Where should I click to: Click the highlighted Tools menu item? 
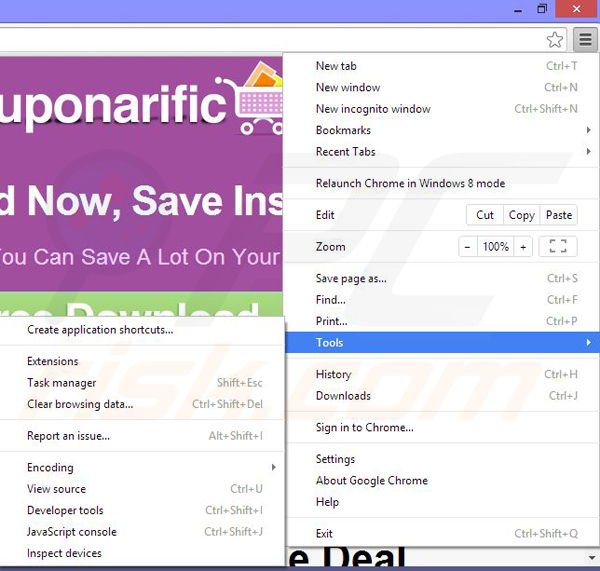442,342
